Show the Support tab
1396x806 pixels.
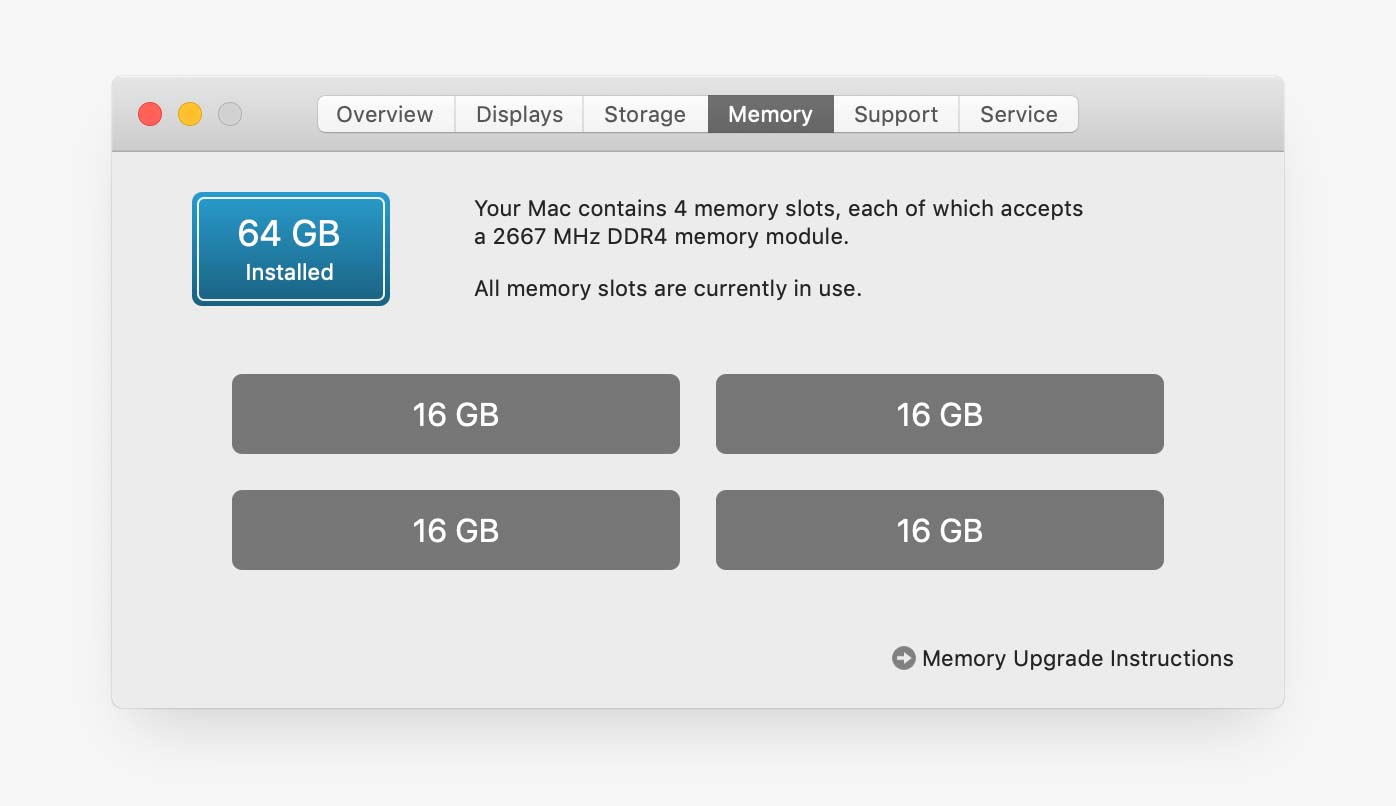tap(896, 114)
